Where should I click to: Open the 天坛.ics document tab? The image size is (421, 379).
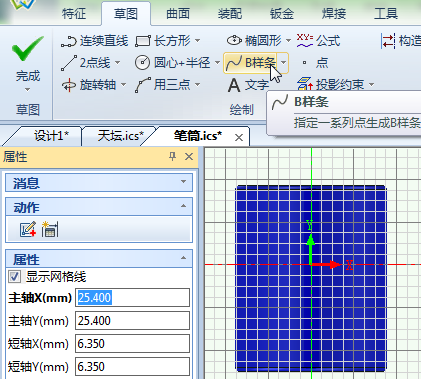click(120, 136)
